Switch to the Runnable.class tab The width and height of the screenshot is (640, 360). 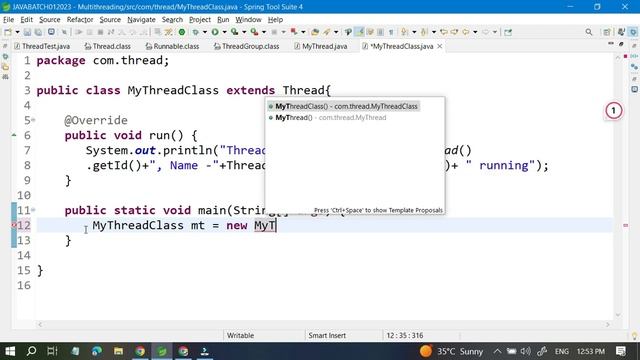[172, 46]
